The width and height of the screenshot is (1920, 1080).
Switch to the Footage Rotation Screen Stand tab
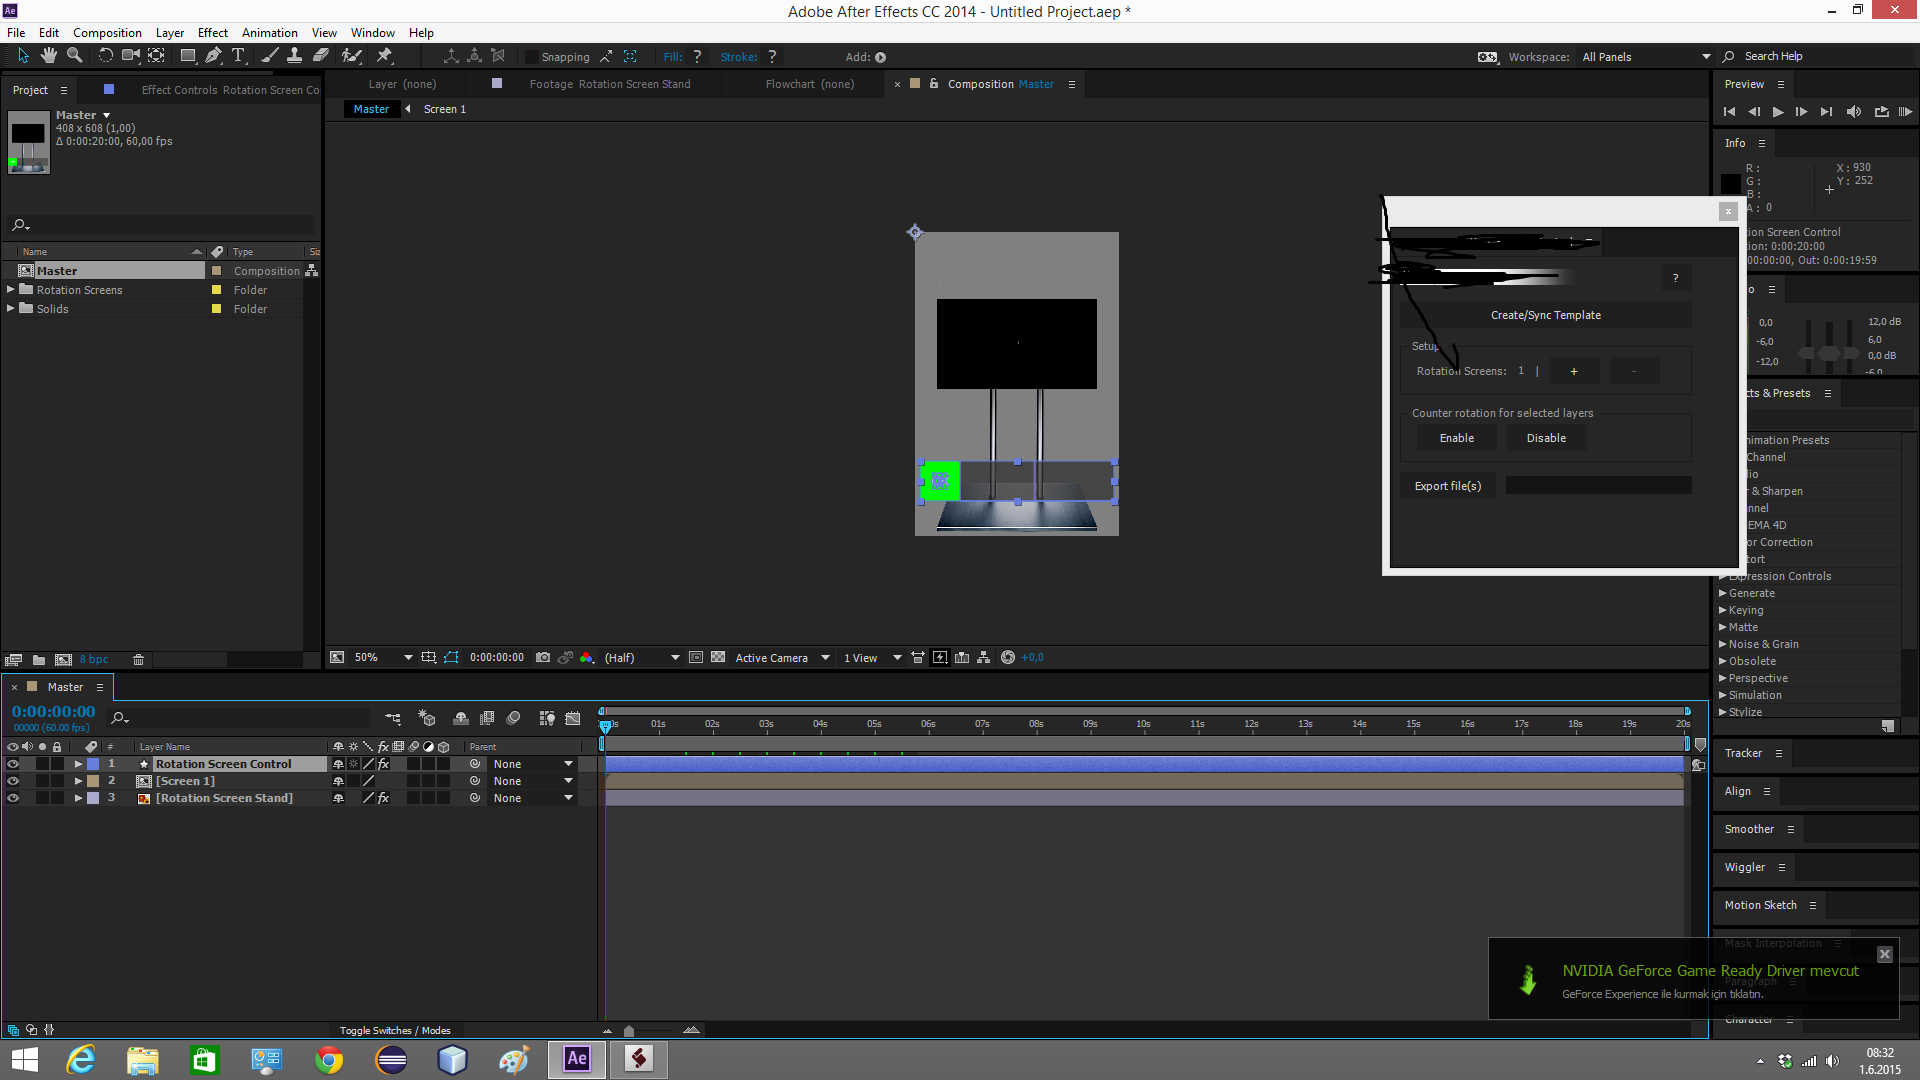tap(610, 84)
